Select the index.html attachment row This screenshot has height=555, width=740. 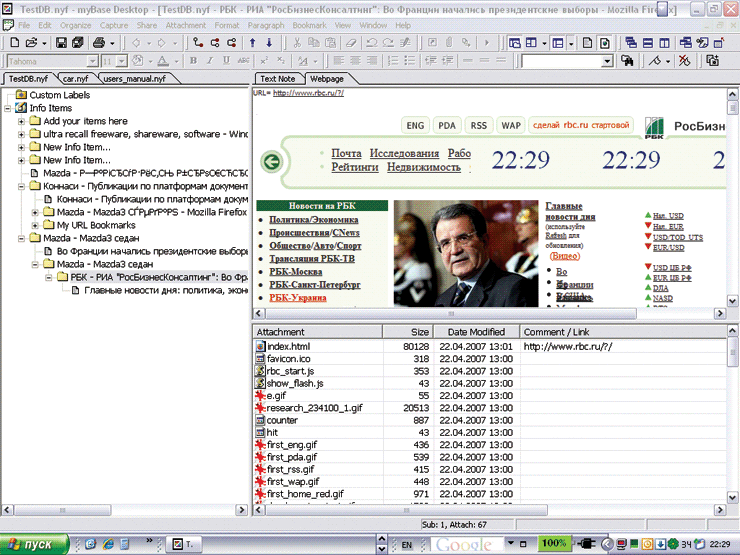(489, 346)
